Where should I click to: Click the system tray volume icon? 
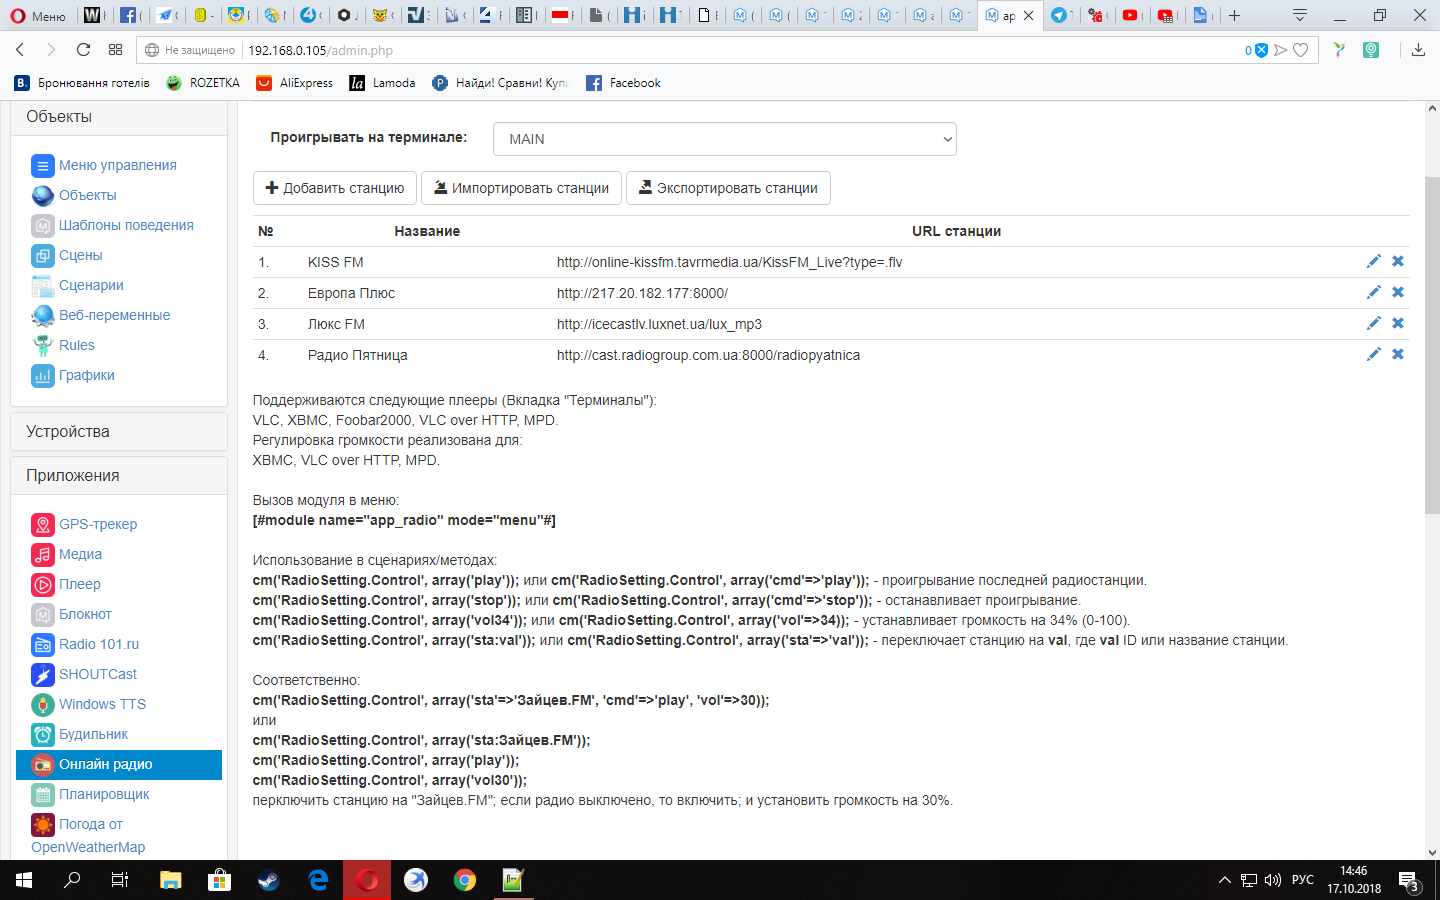1273,880
